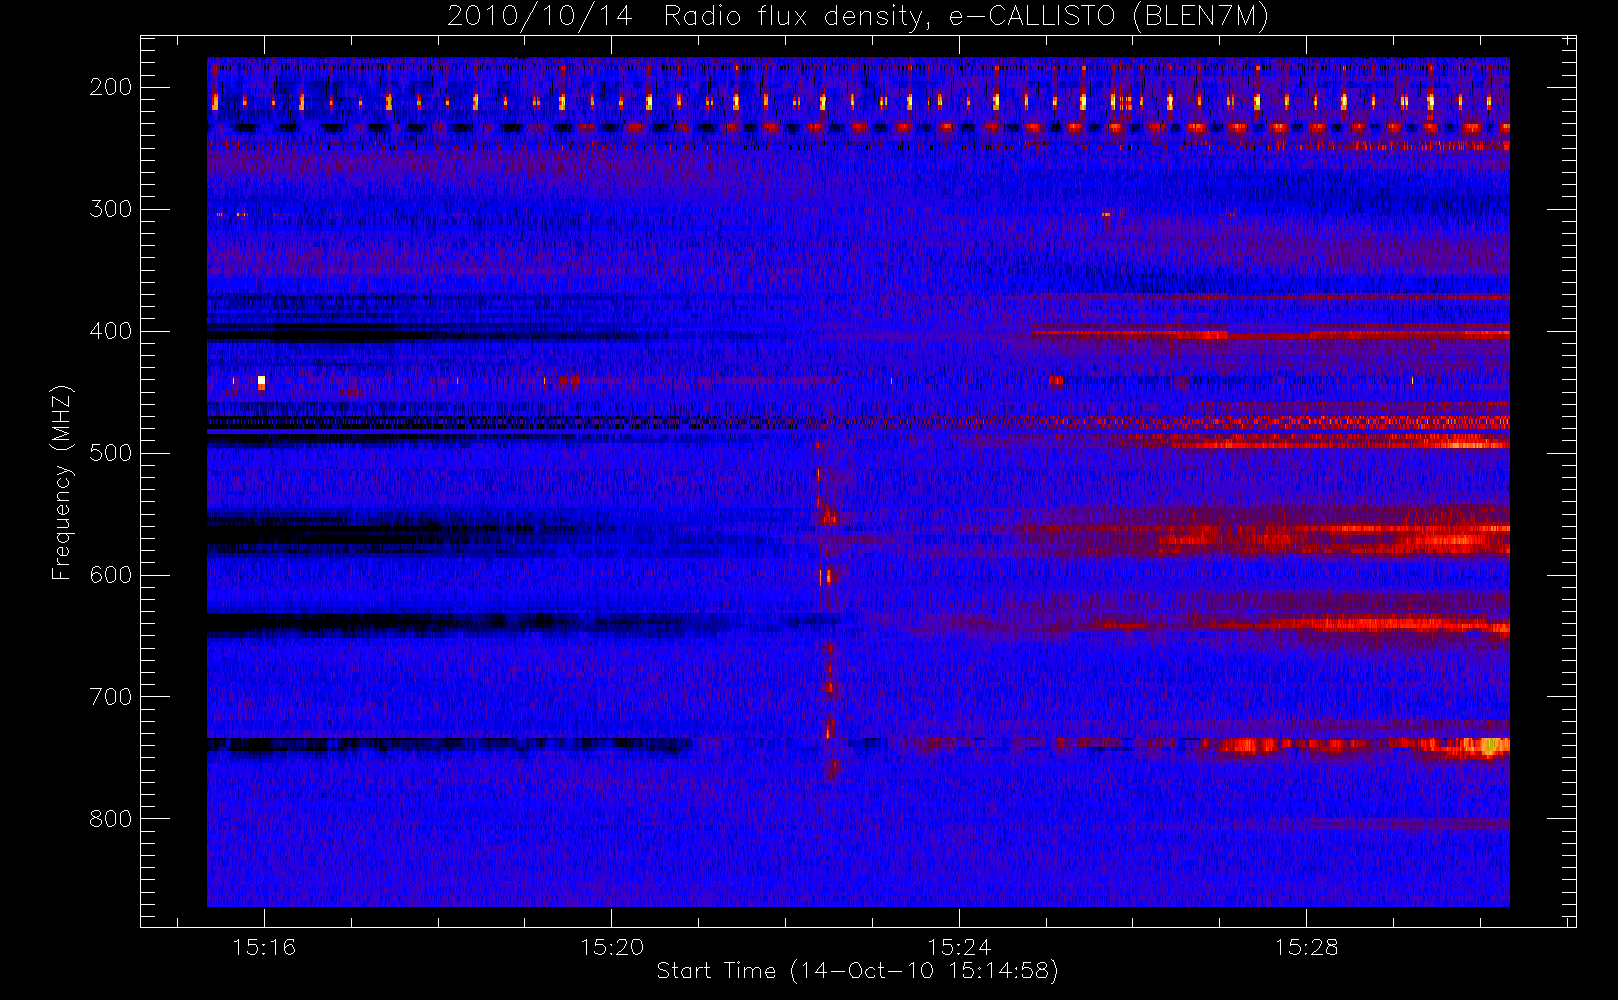Click the 15:24 time tick label
1618x1000 pixels.
coord(958,946)
